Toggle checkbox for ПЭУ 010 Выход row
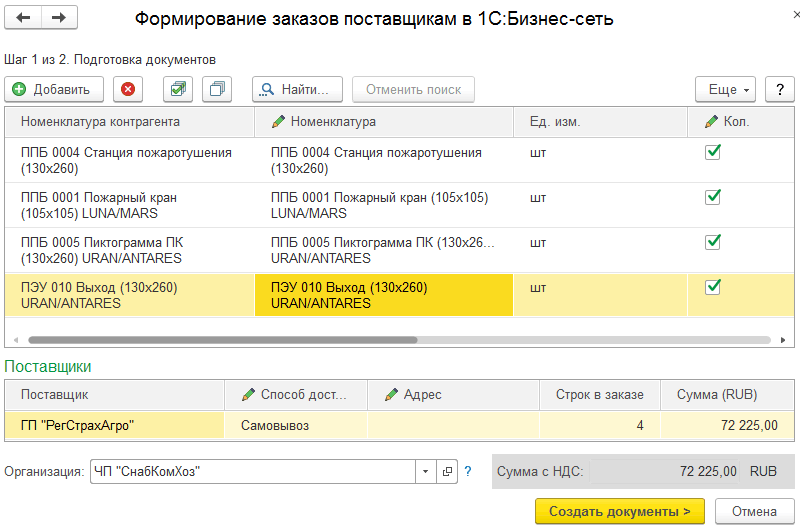This screenshot has height=531, width=800. click(x=713, y=287)
